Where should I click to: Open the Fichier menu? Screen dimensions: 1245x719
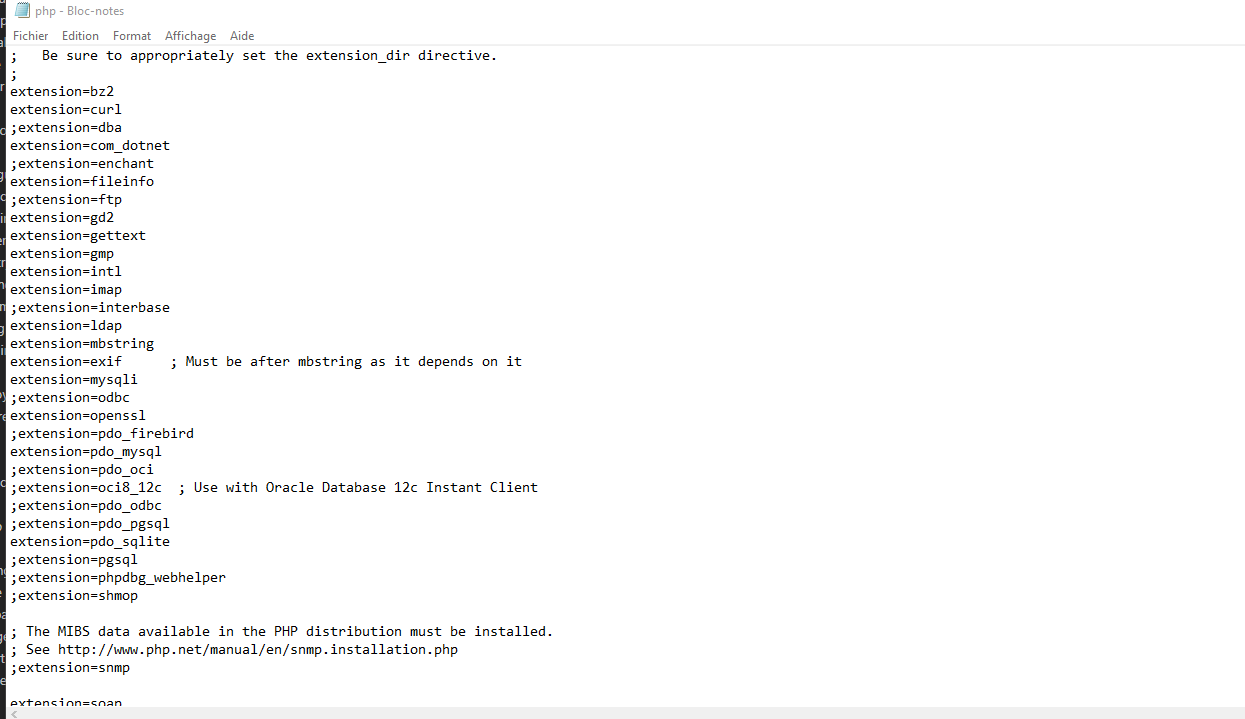coord(30,35)
